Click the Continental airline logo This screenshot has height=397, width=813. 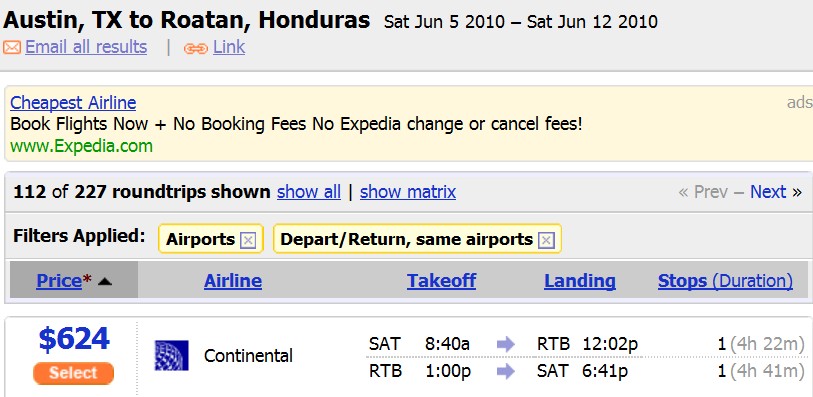click(172, 355)
